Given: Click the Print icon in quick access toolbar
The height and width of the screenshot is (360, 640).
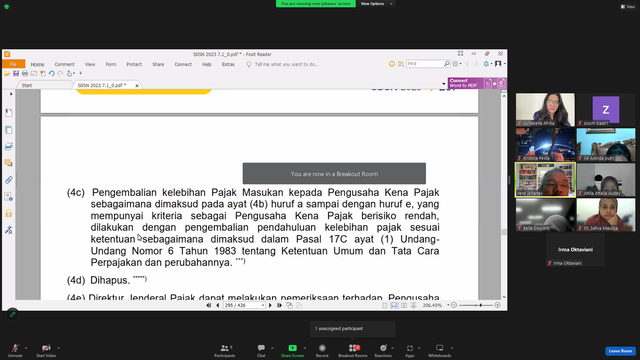Looking at the screenshot, I should click(25, 73).
